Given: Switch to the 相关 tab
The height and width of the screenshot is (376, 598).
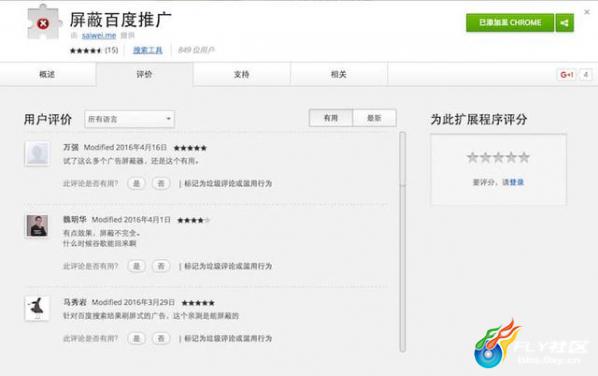Looking at the screenshot, I should coord(339,74).
